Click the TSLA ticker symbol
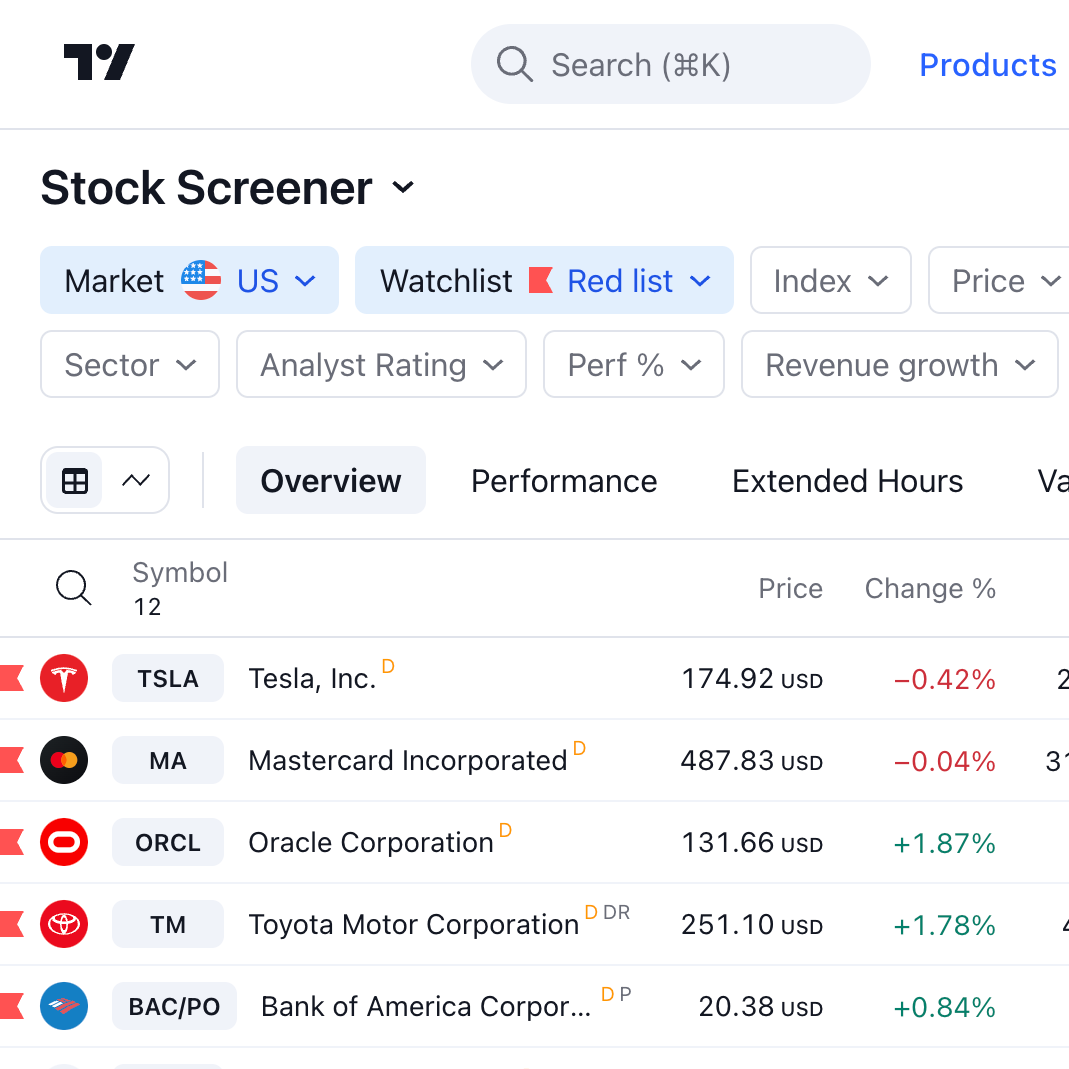 point(168,679)
